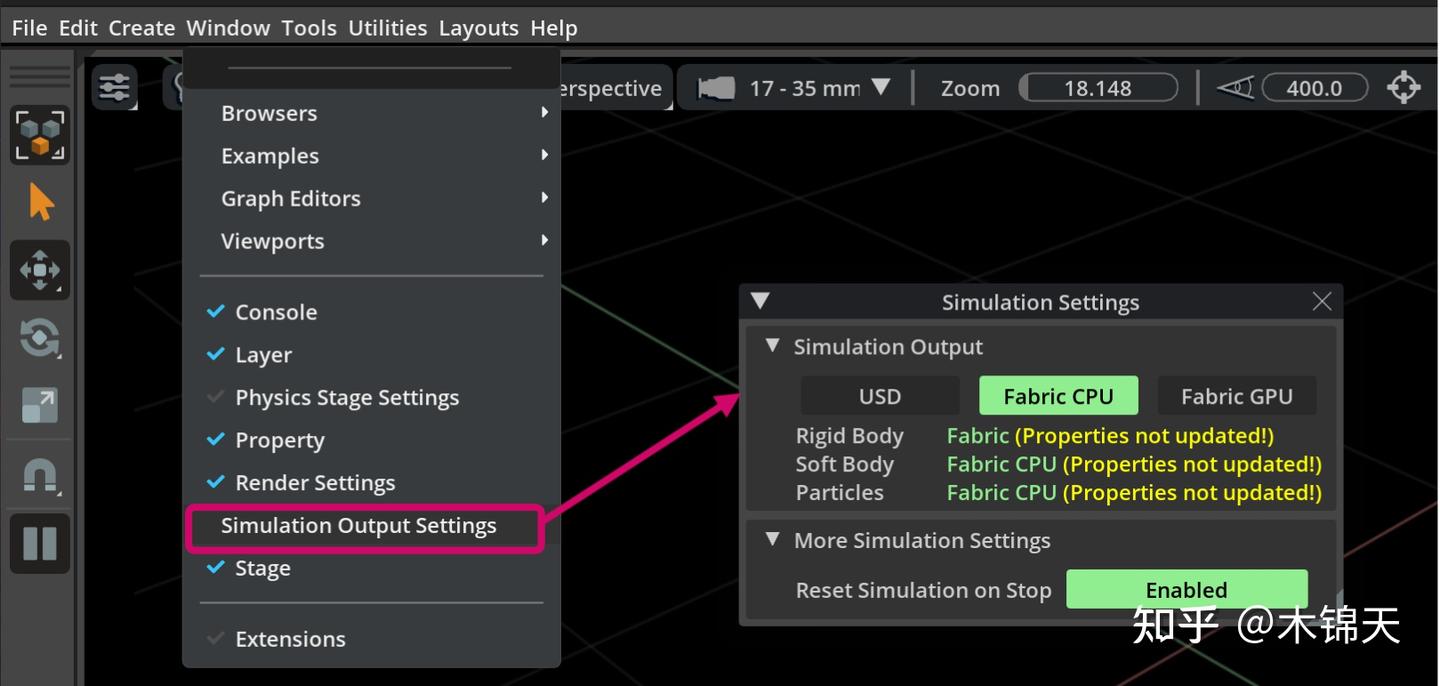Click the pause simulation button
The width and height of the screenshot is (1440, 686).
tap(40, 543)
